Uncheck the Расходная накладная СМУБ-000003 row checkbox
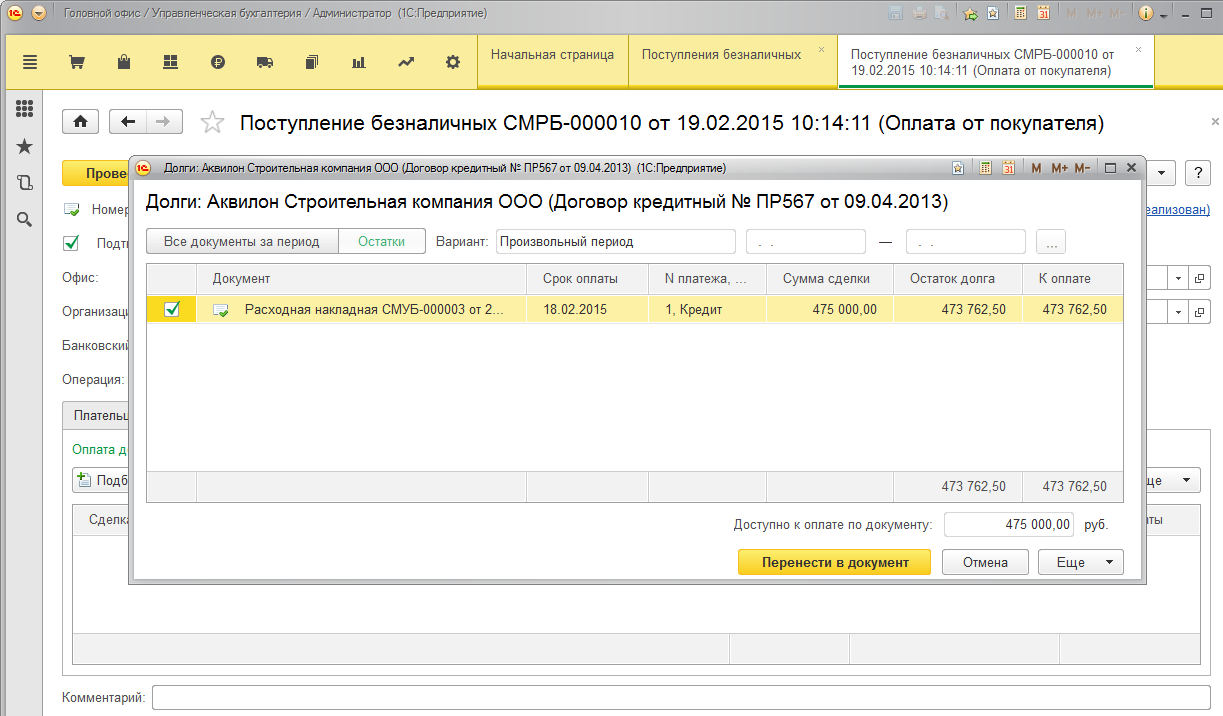1223x716 pixels. pos(171,309)
